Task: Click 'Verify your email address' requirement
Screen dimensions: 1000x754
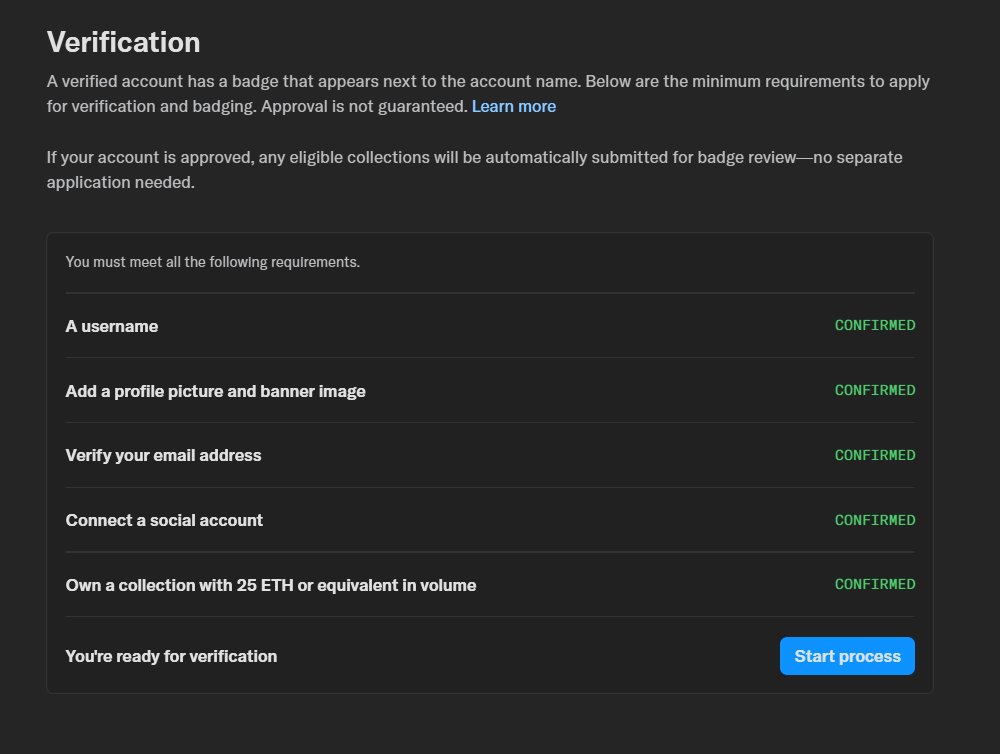Action: pyautogui.click(x=163, y=455)
